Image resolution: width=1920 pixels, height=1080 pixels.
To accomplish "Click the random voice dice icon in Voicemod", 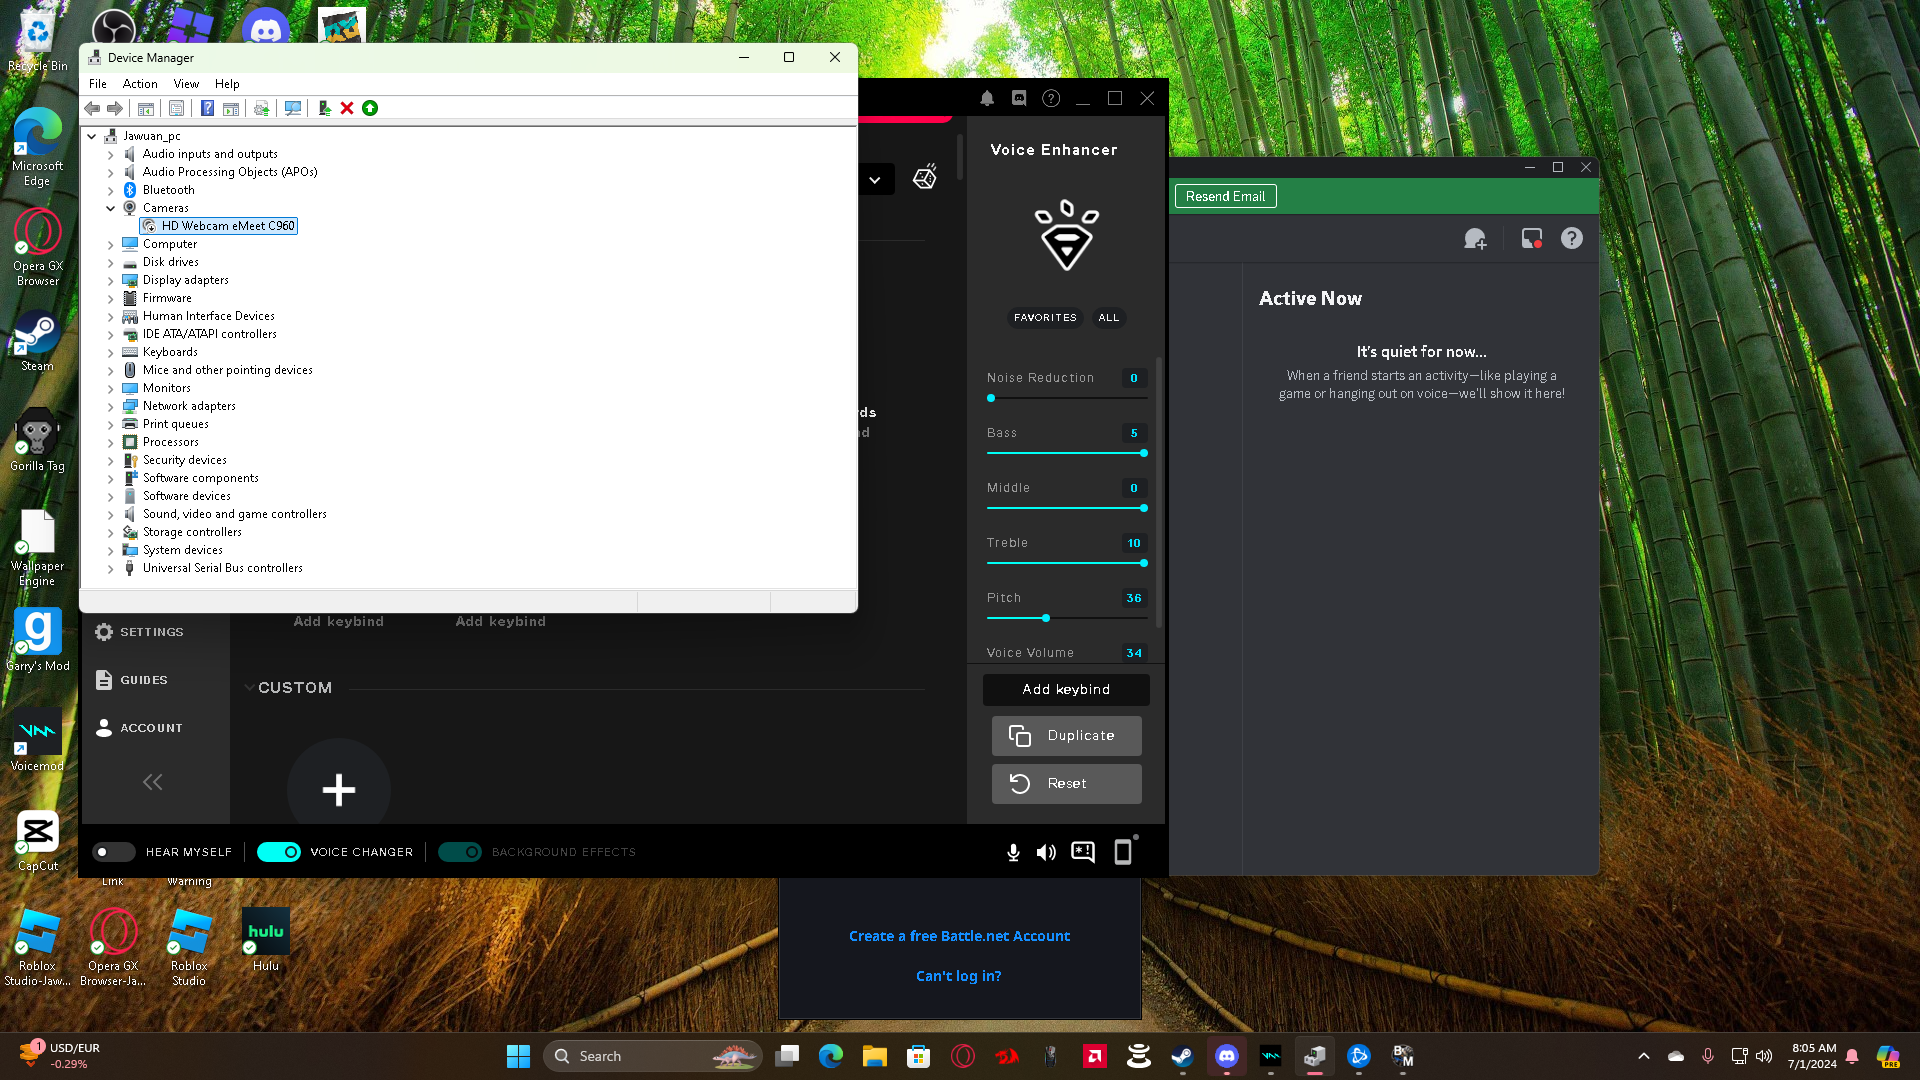I will (x=925, y=178).
